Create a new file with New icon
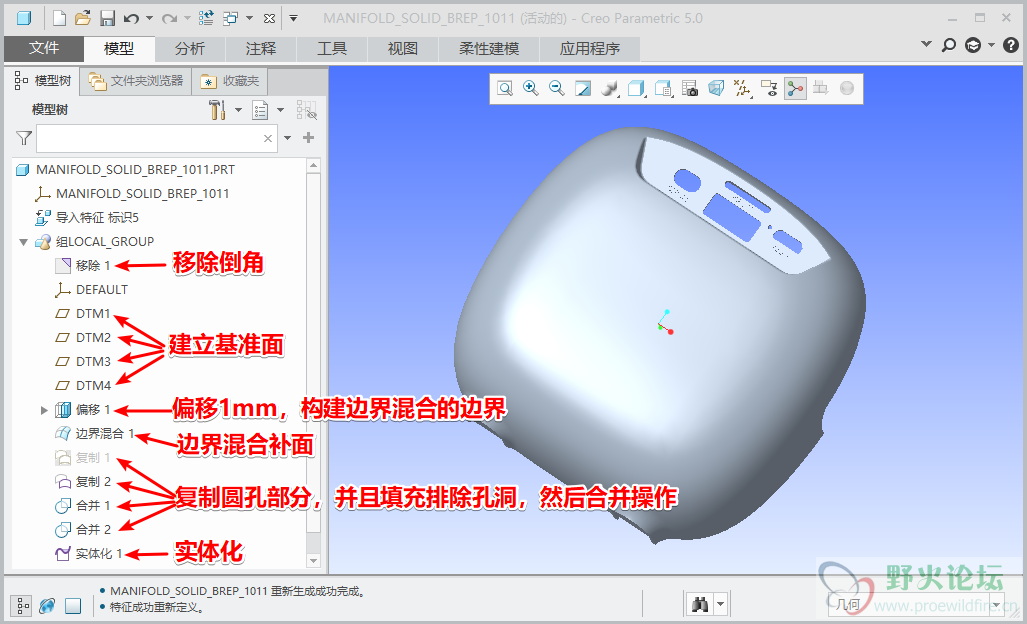1027x624 pixels. [59, 18]
